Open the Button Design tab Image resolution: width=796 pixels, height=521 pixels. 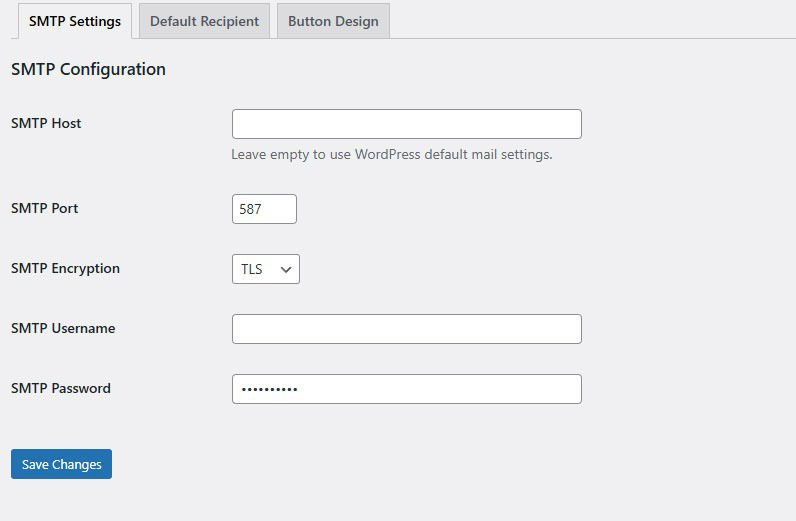(333, 21)
